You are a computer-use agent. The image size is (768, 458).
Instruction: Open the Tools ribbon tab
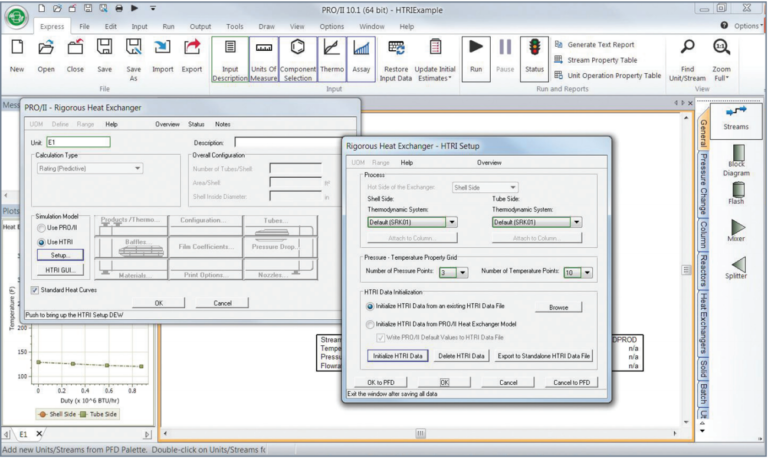tap(235, 26)
